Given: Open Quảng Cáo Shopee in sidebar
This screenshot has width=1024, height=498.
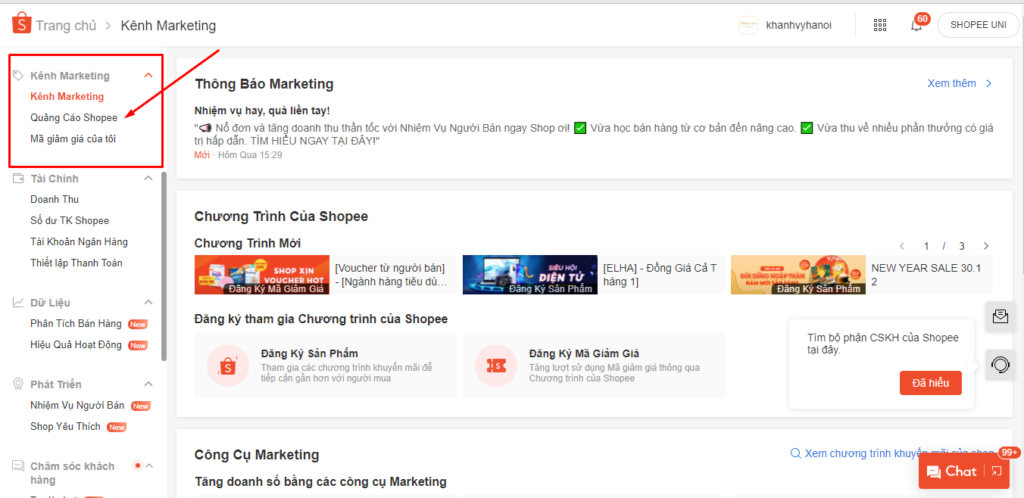Looking at the screenshot, I should (74, 117).
